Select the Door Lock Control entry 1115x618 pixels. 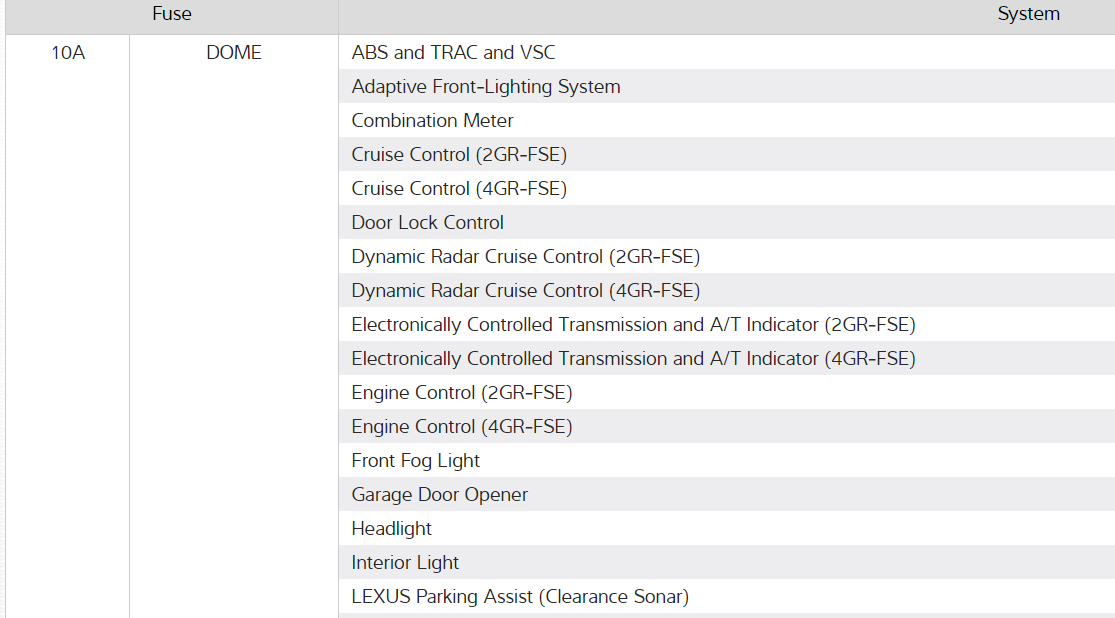point(427,223)
